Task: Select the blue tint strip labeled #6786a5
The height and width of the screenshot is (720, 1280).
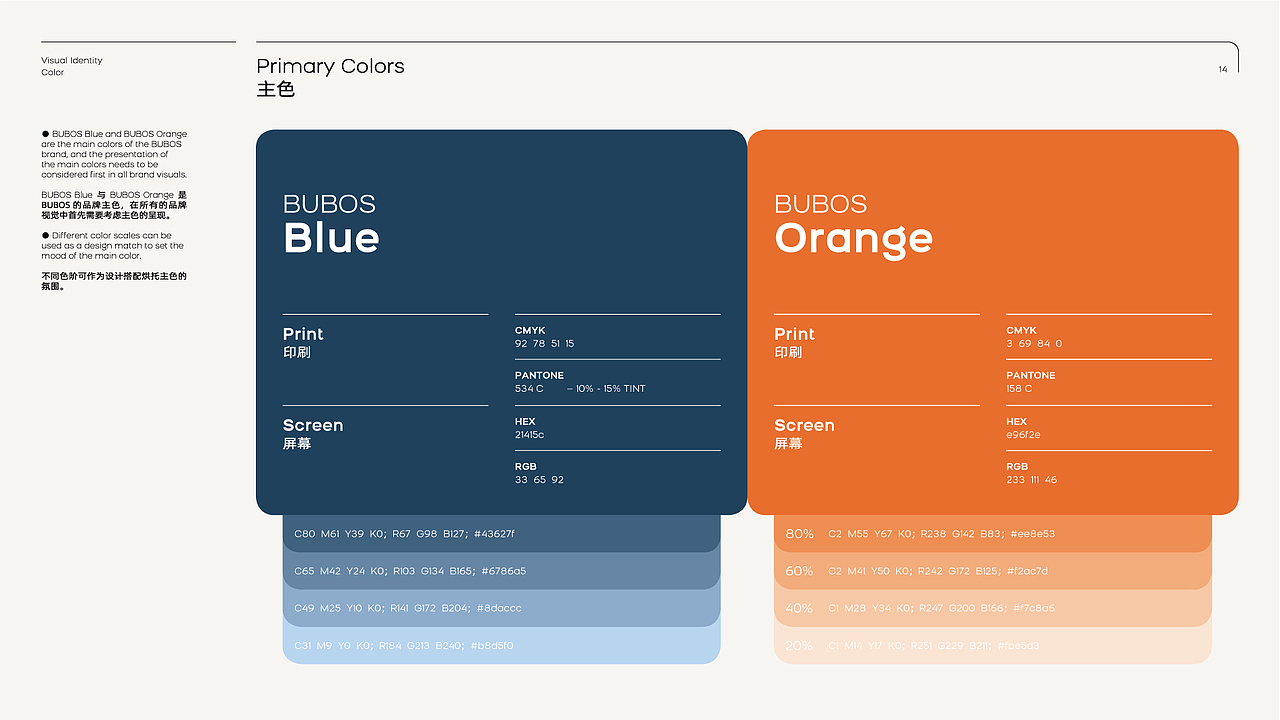Action: pyautogui.click(x=501, y=571)
